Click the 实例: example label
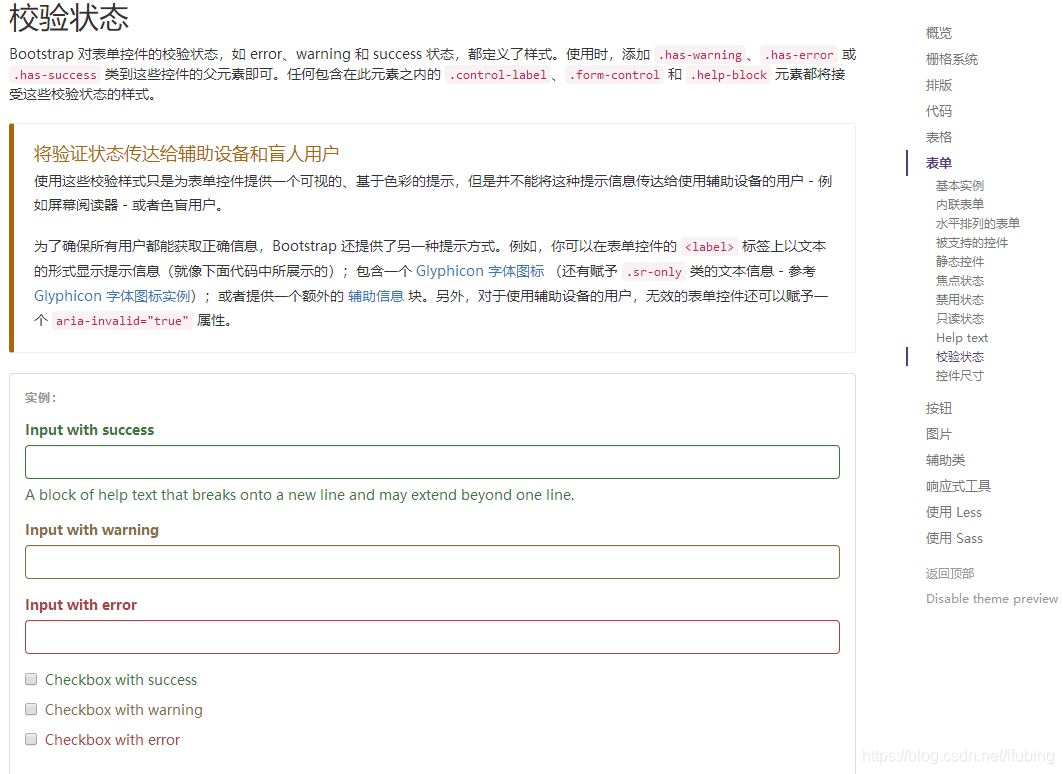Viewport: 1063px width, 774px height. (41, 398)
